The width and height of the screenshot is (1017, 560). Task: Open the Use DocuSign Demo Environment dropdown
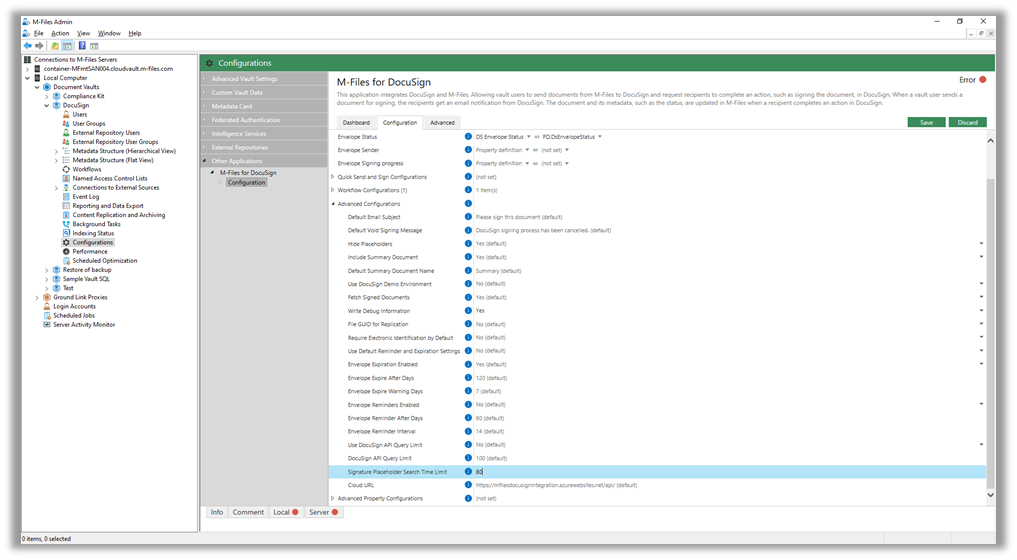click(981, 284)
